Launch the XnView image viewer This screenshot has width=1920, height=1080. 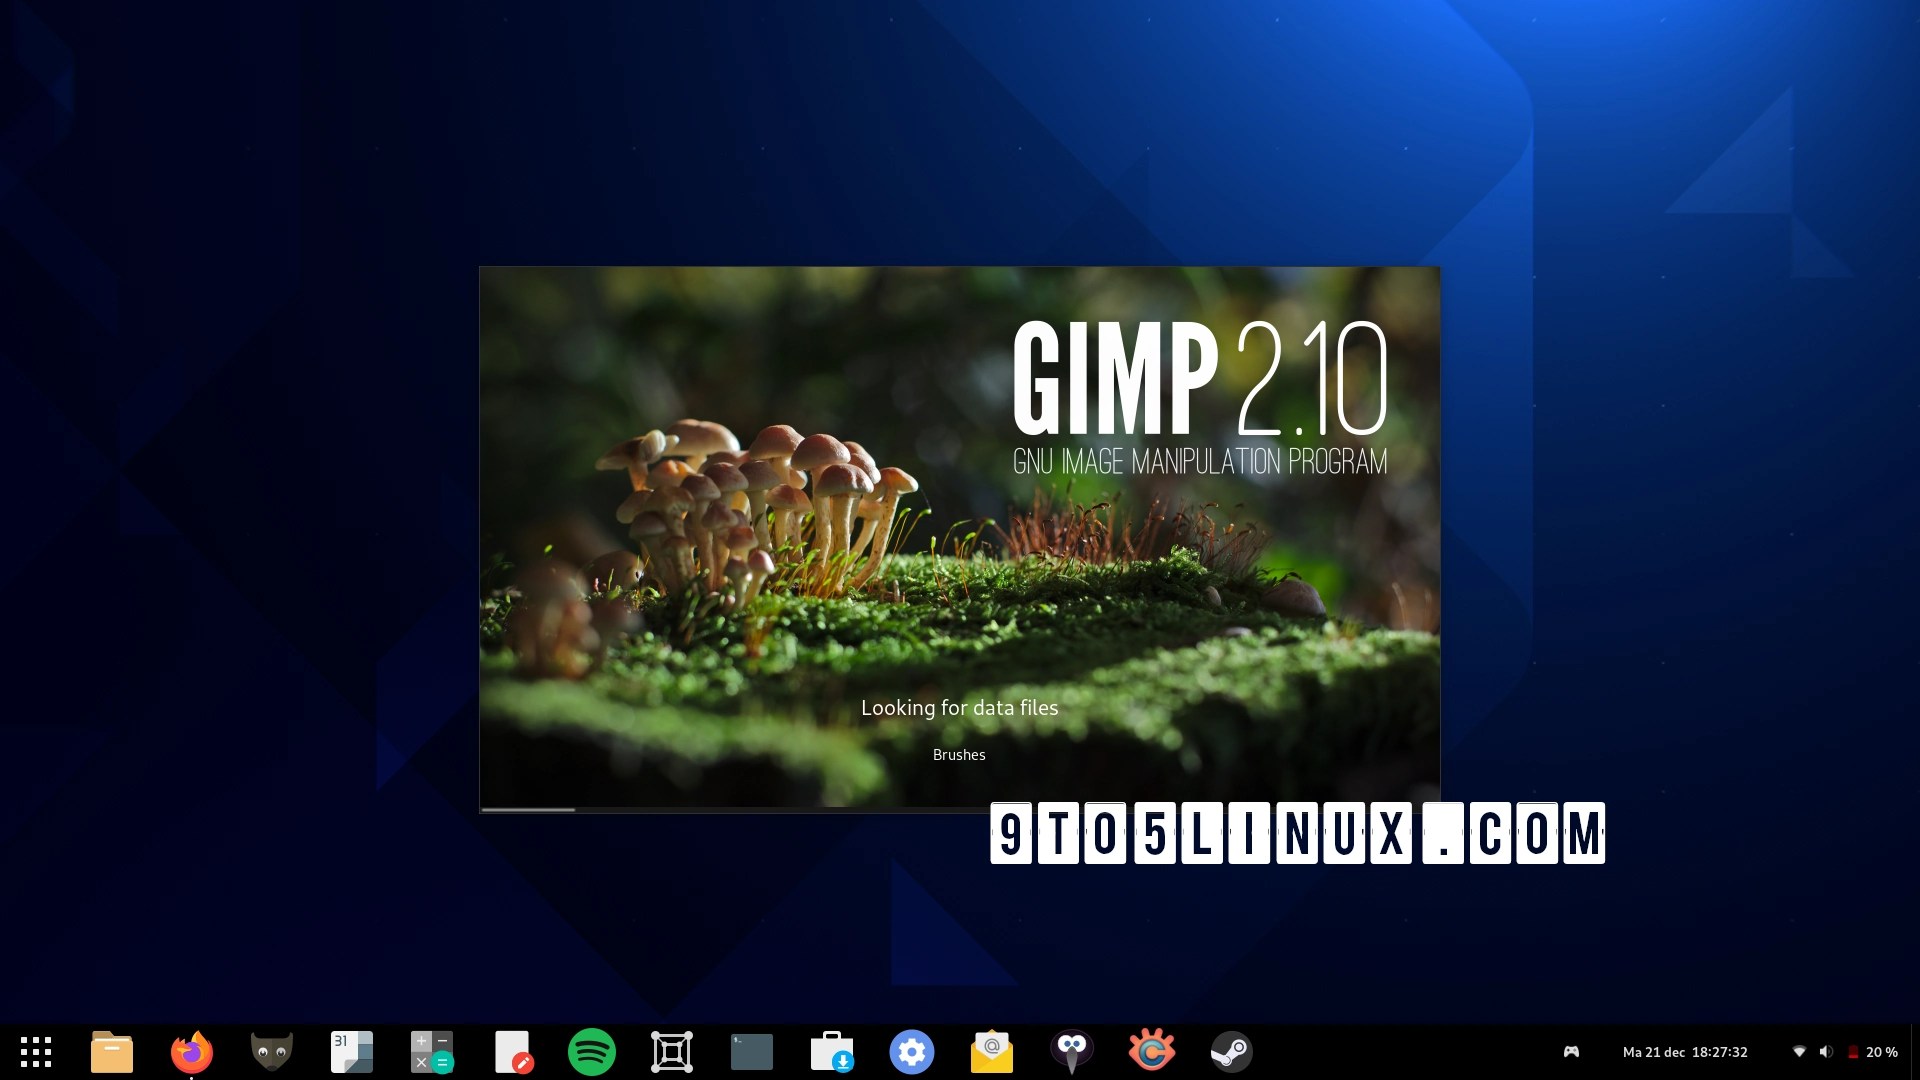1153,1051
